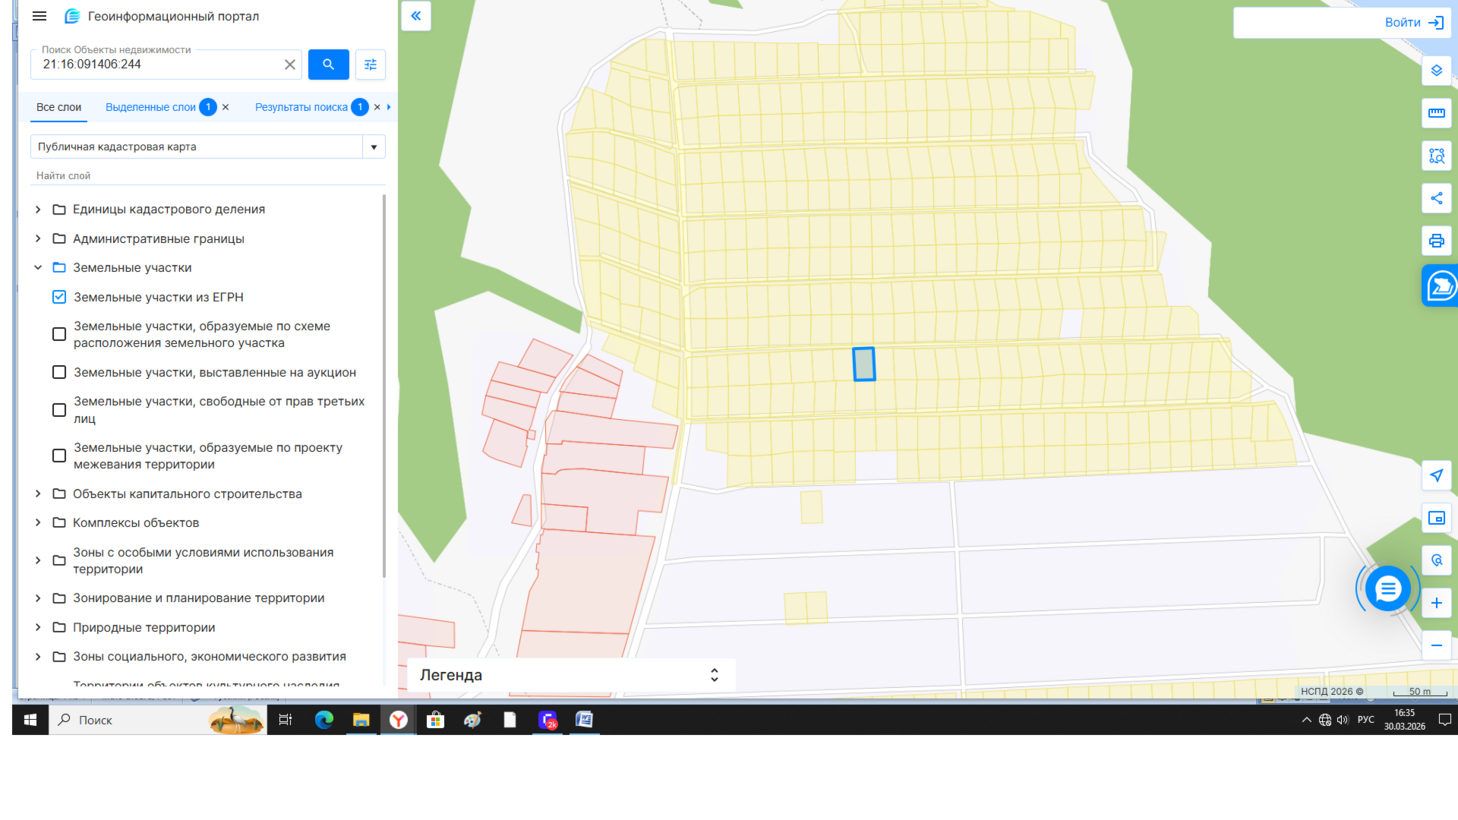Print the map via printer icon
The image size is (1458, 820).
point(1436,241)
